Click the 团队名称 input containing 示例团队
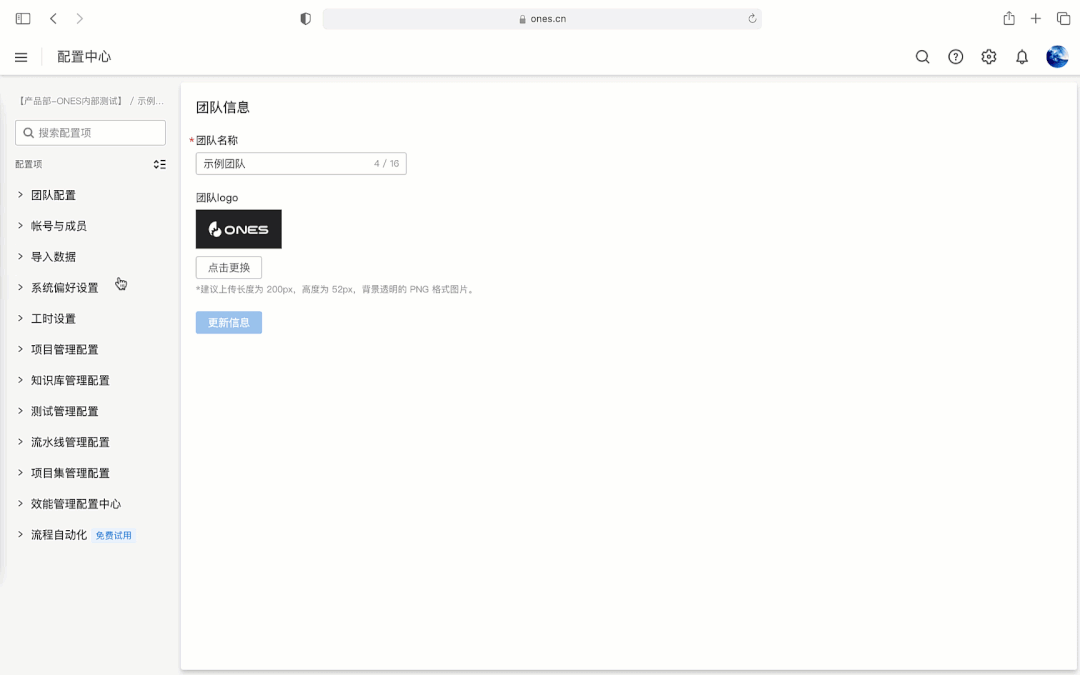 tap(301, 163)
